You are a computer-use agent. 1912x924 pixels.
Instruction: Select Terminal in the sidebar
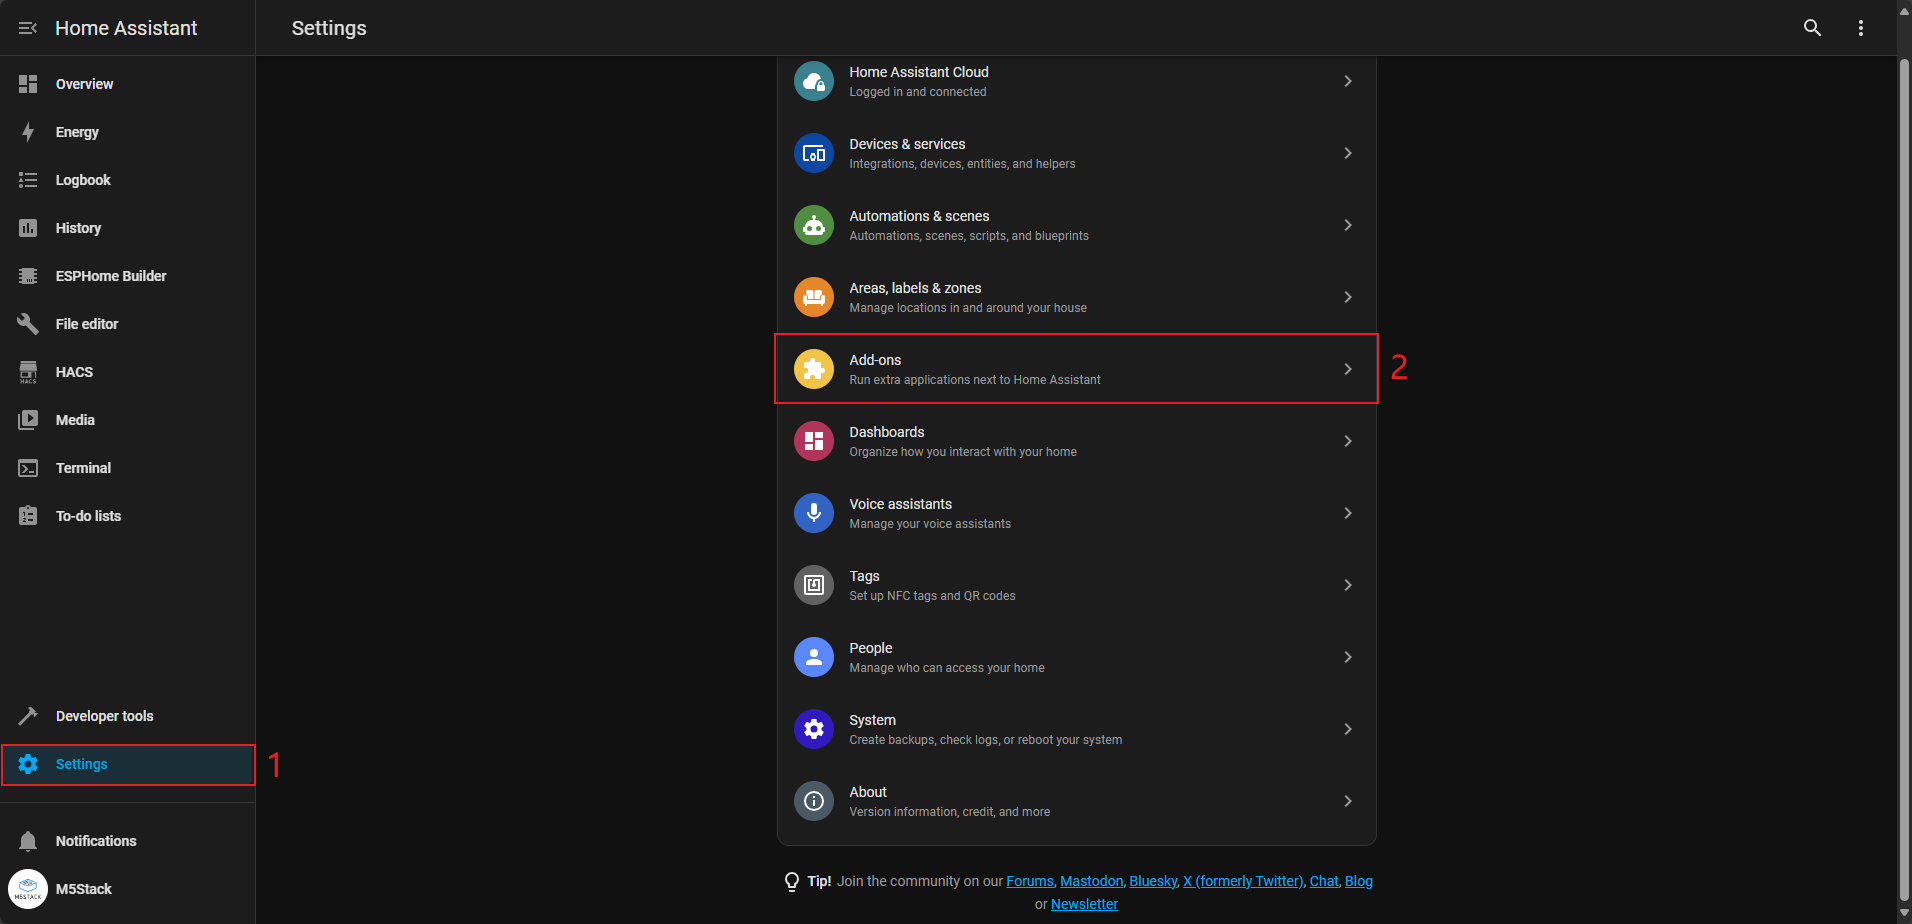click(x=128, y=468)
